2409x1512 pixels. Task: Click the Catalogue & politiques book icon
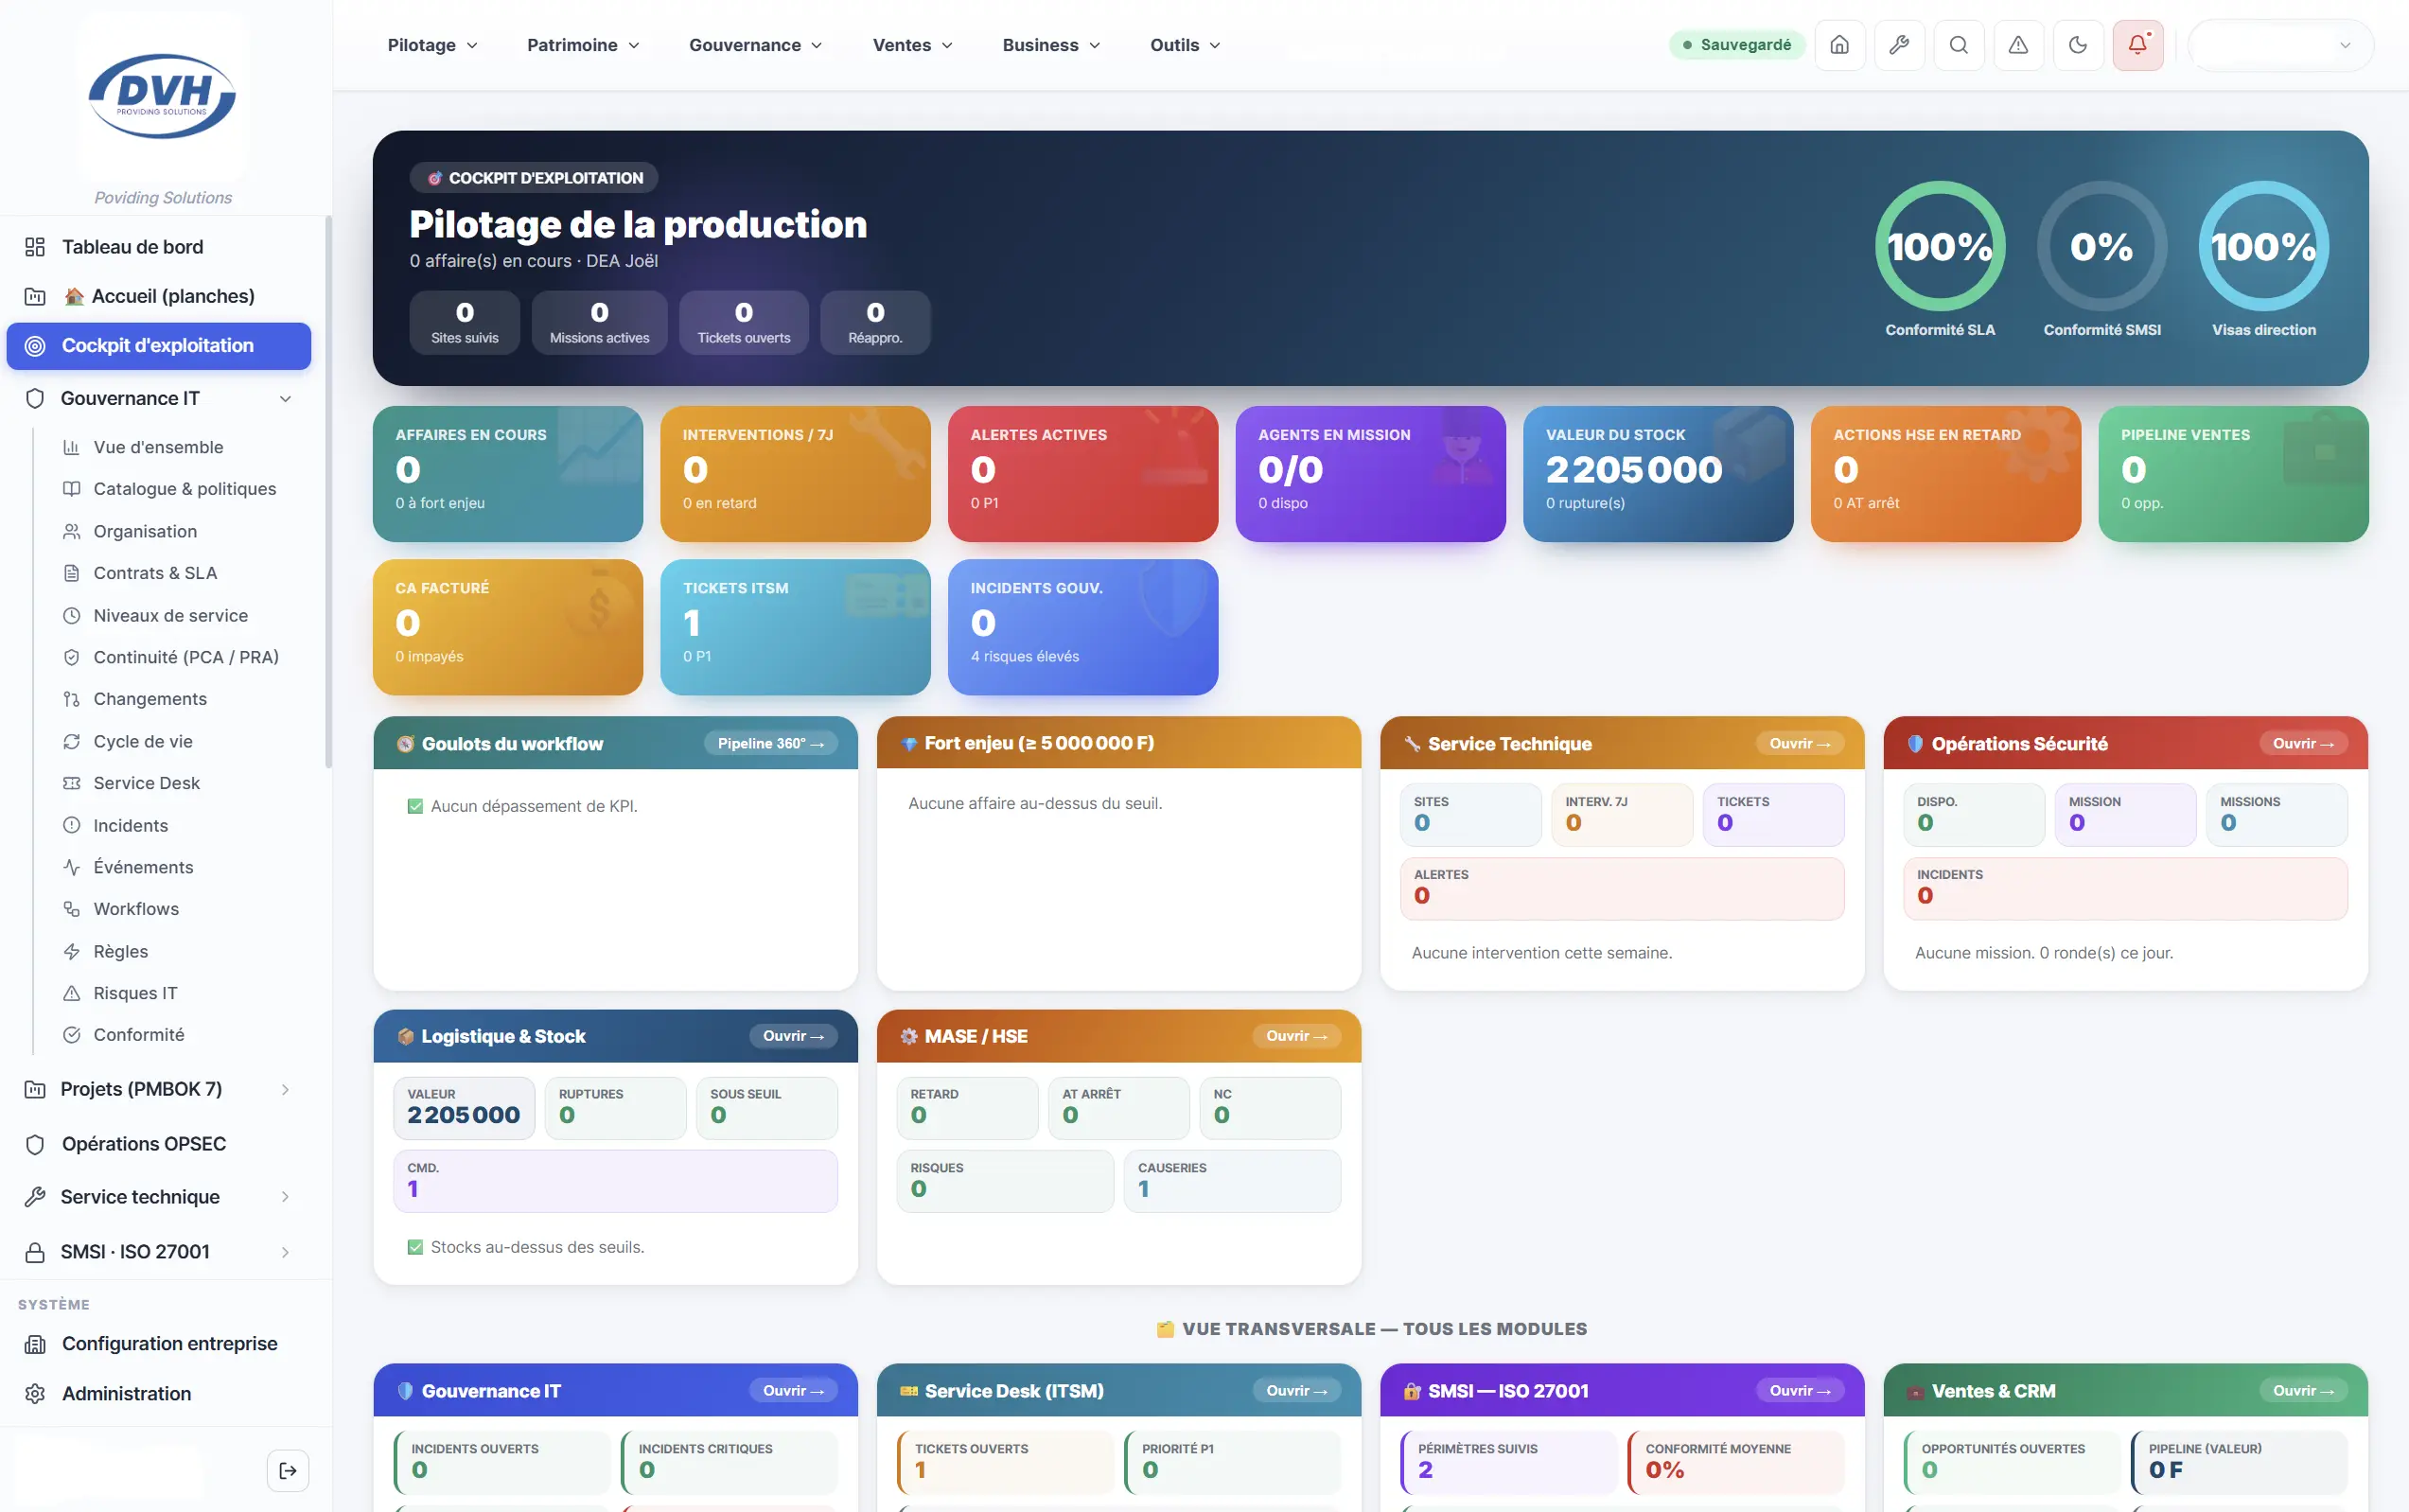[x=71, y=489]
